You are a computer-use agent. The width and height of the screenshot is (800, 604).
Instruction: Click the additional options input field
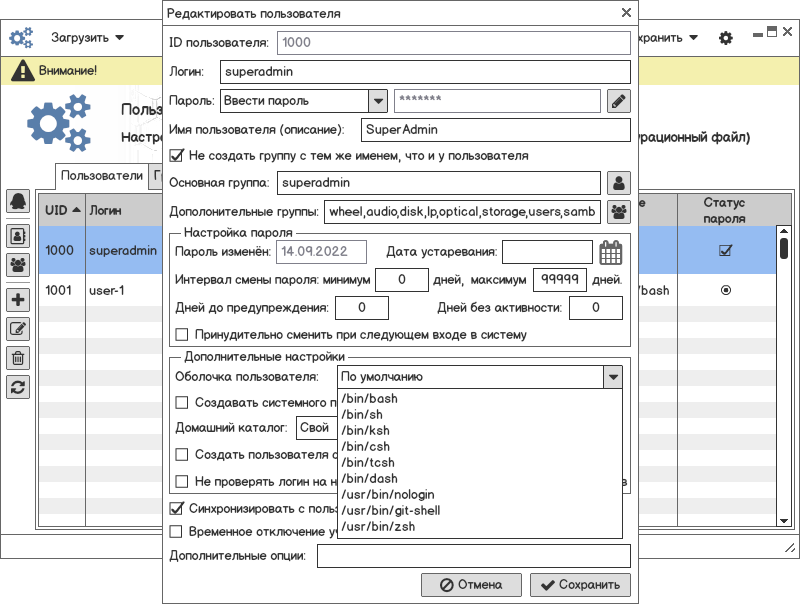pos(473,556)
